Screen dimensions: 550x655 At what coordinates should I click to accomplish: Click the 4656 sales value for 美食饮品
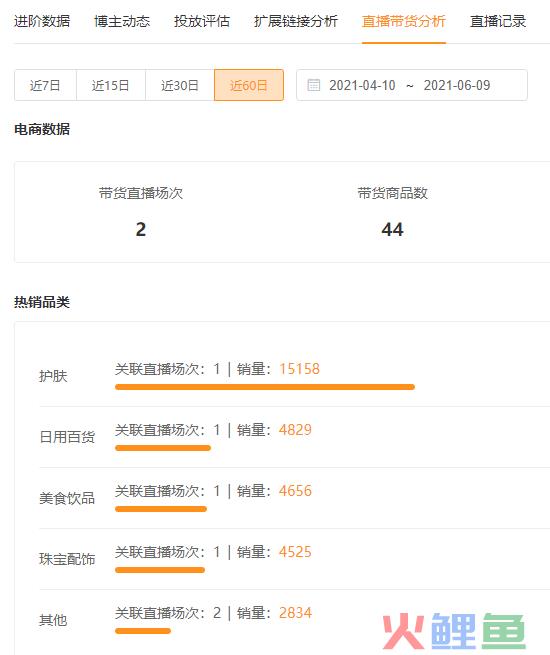295,491
